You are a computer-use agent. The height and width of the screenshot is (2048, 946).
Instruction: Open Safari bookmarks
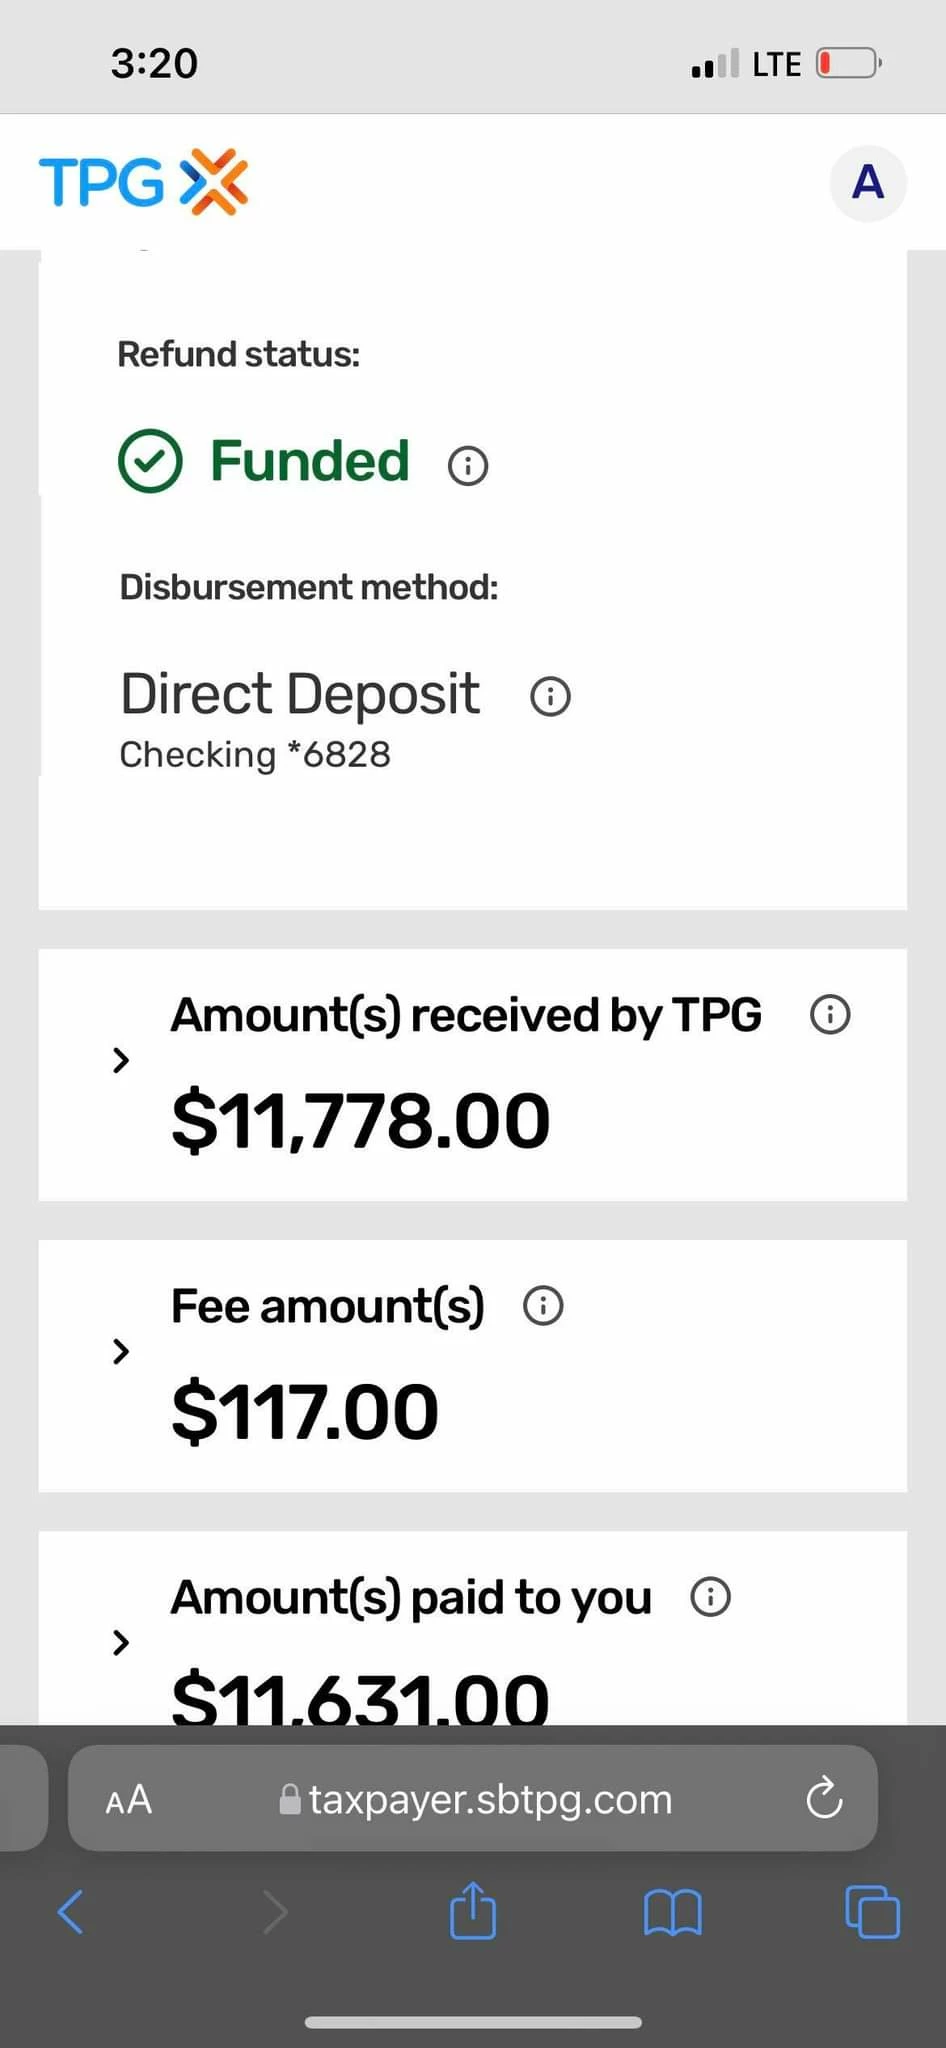[673, 1913]
